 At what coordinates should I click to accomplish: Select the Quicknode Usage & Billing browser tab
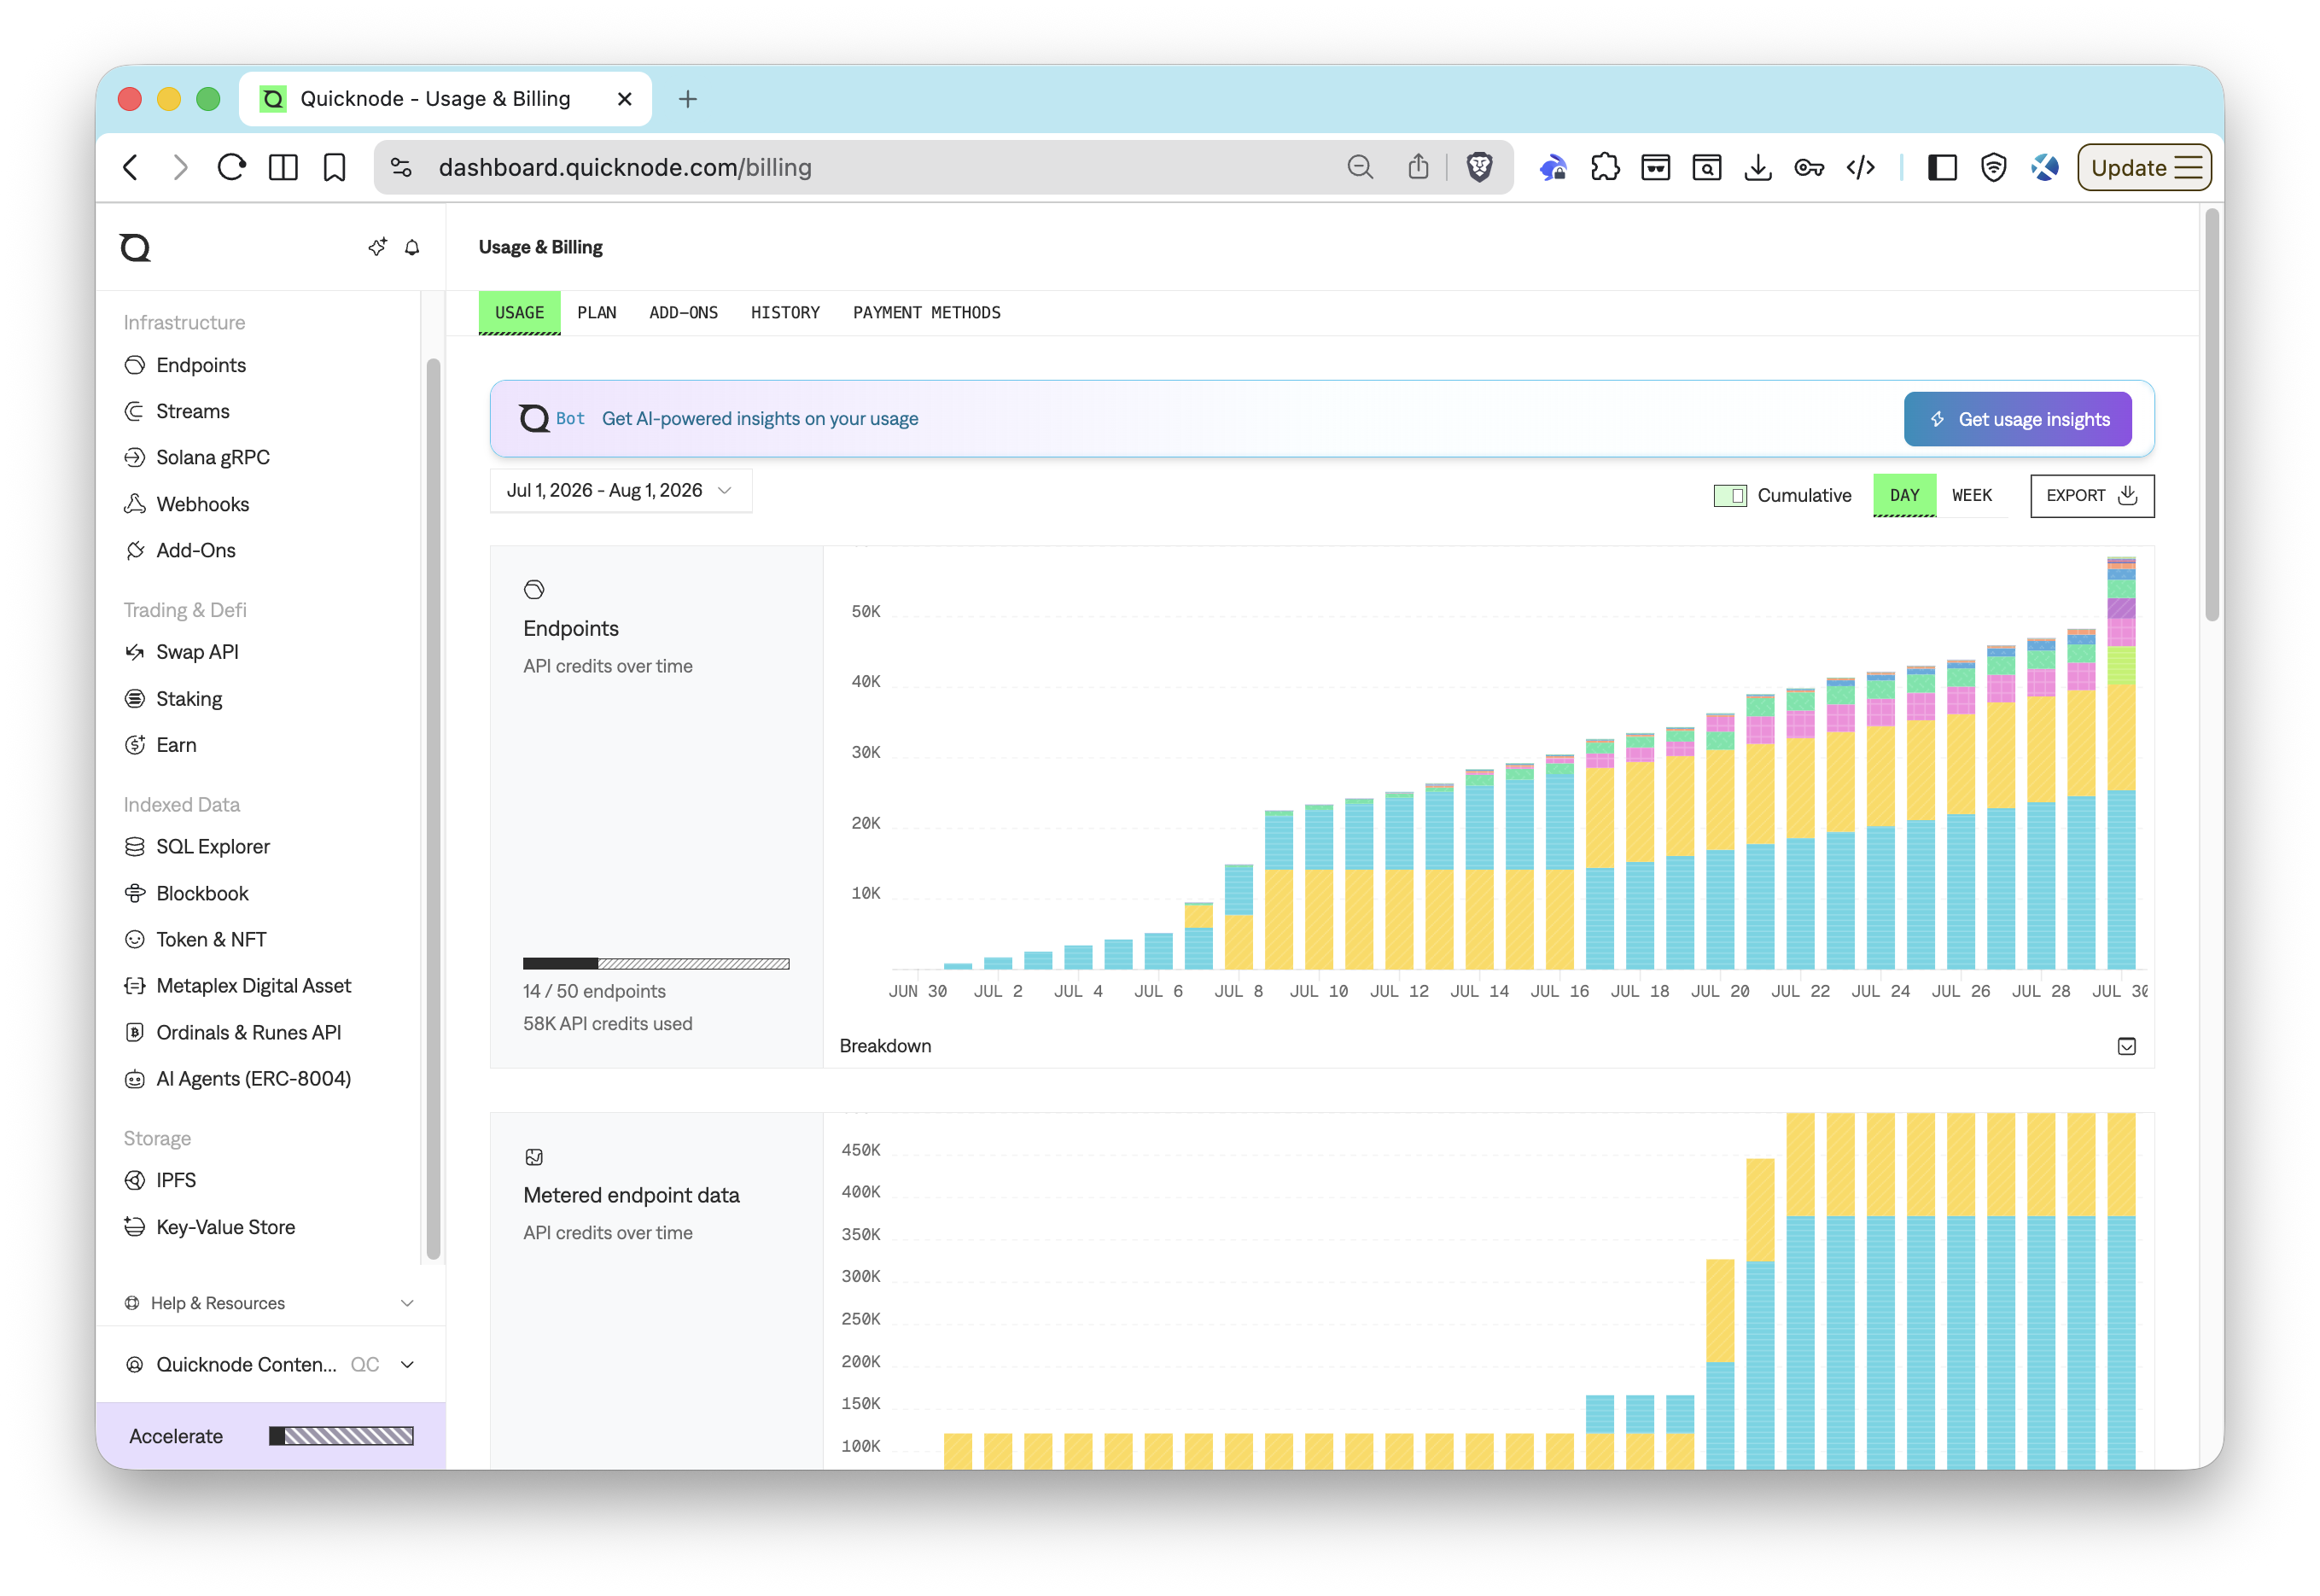(x=445, y=99)
